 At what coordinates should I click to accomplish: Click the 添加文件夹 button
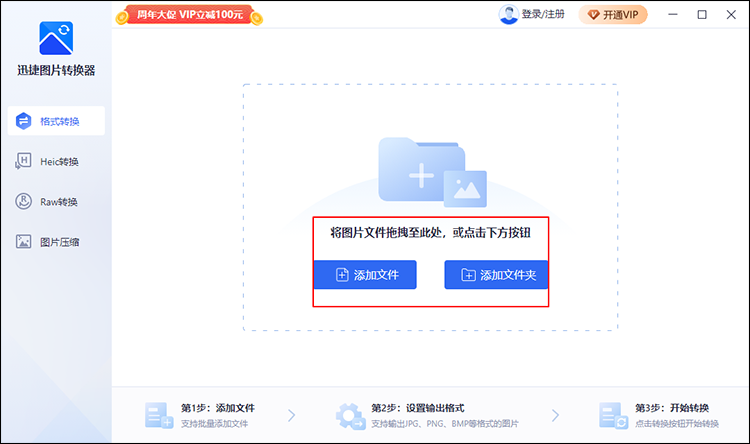point(496,275)
